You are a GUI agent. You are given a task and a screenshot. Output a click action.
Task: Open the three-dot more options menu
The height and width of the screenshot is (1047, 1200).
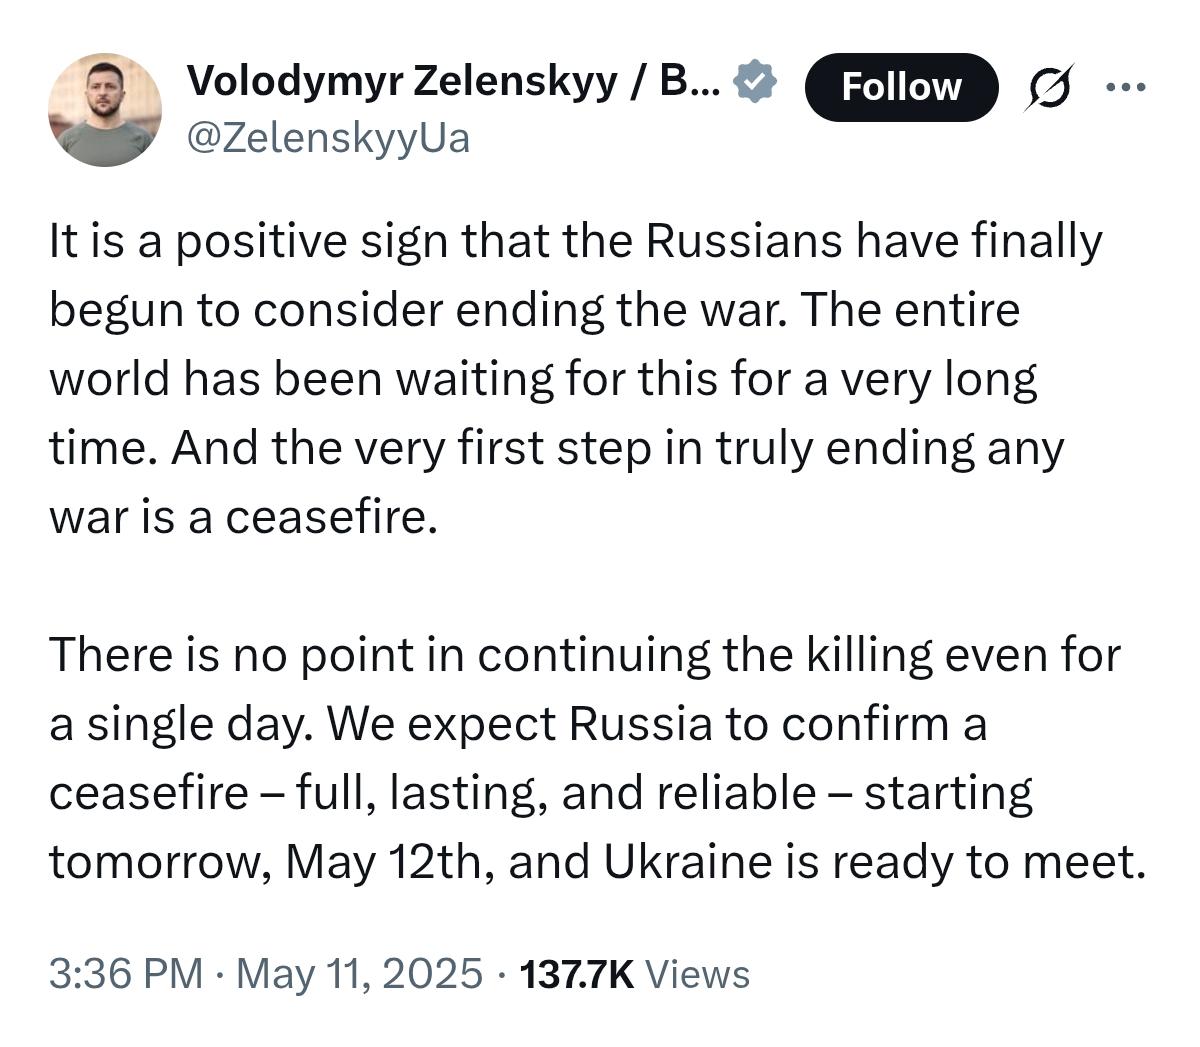pos(1127,87)
